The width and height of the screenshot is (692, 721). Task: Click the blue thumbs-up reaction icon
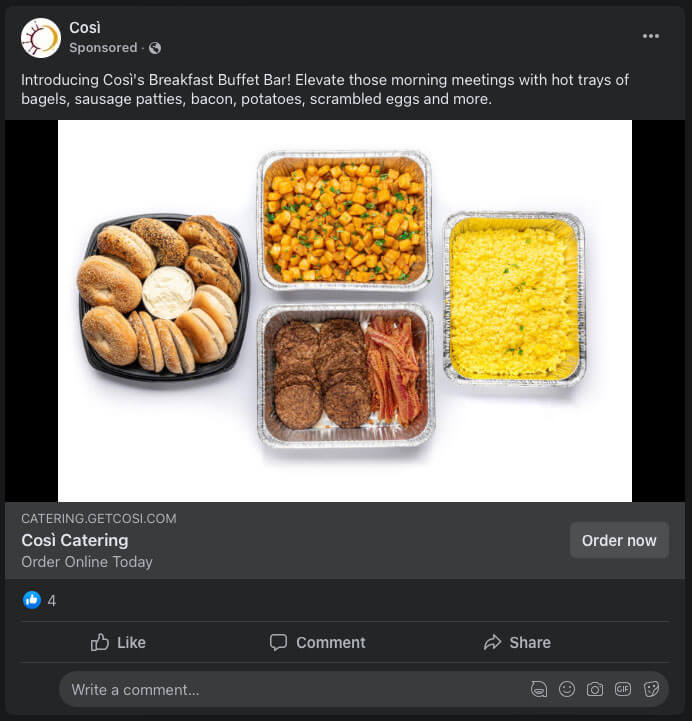32,600
